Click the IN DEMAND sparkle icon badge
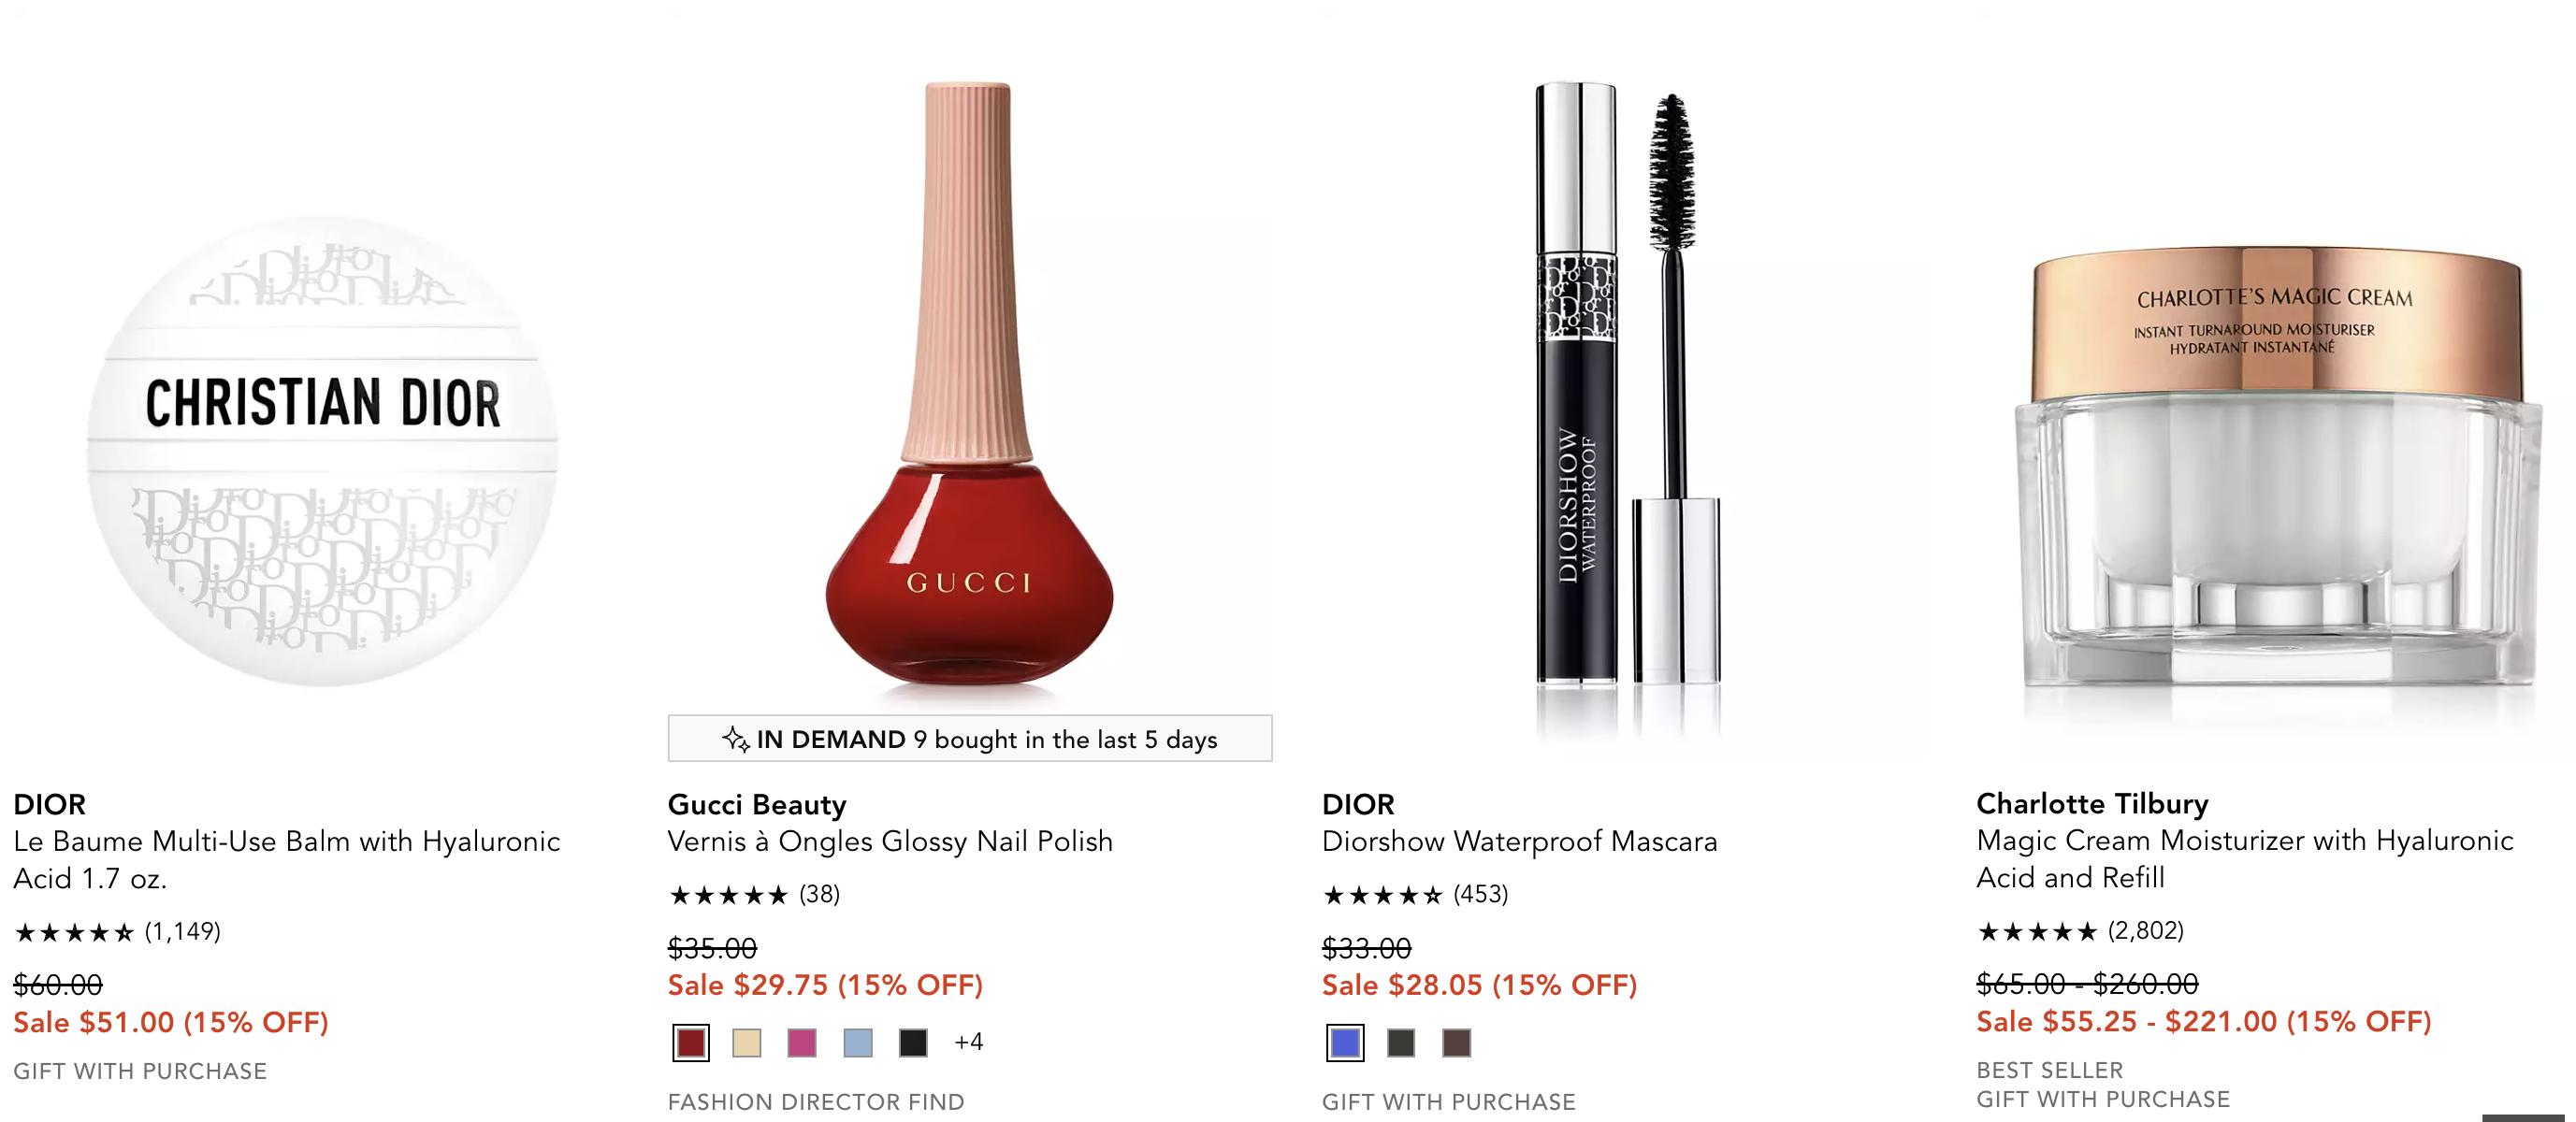This screenshot has height=1122, width=2576. click(x=736, y=739)
